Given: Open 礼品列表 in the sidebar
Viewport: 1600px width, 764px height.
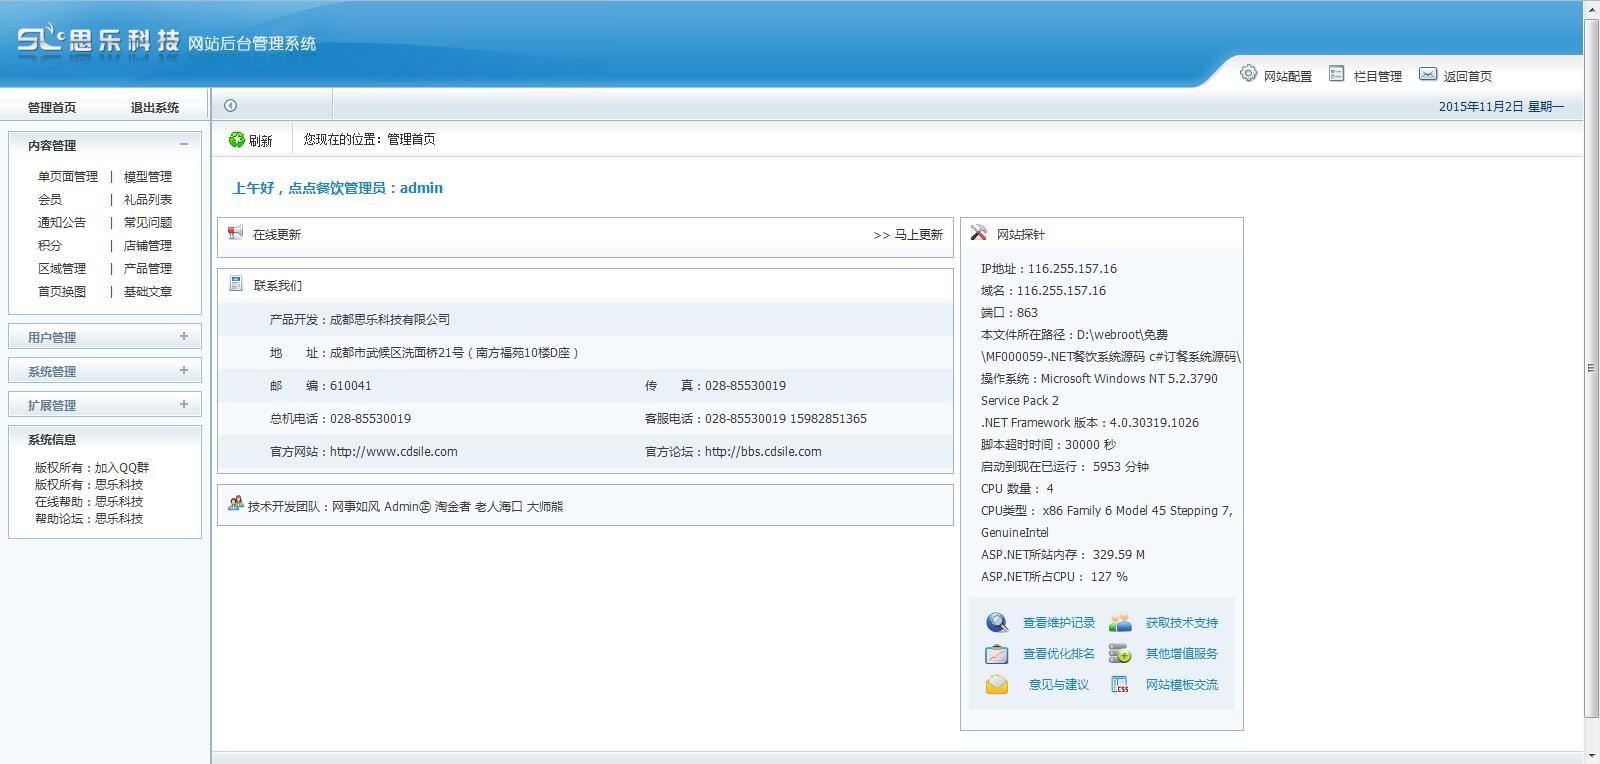Looking at the screenshot, I should point(148,199).
